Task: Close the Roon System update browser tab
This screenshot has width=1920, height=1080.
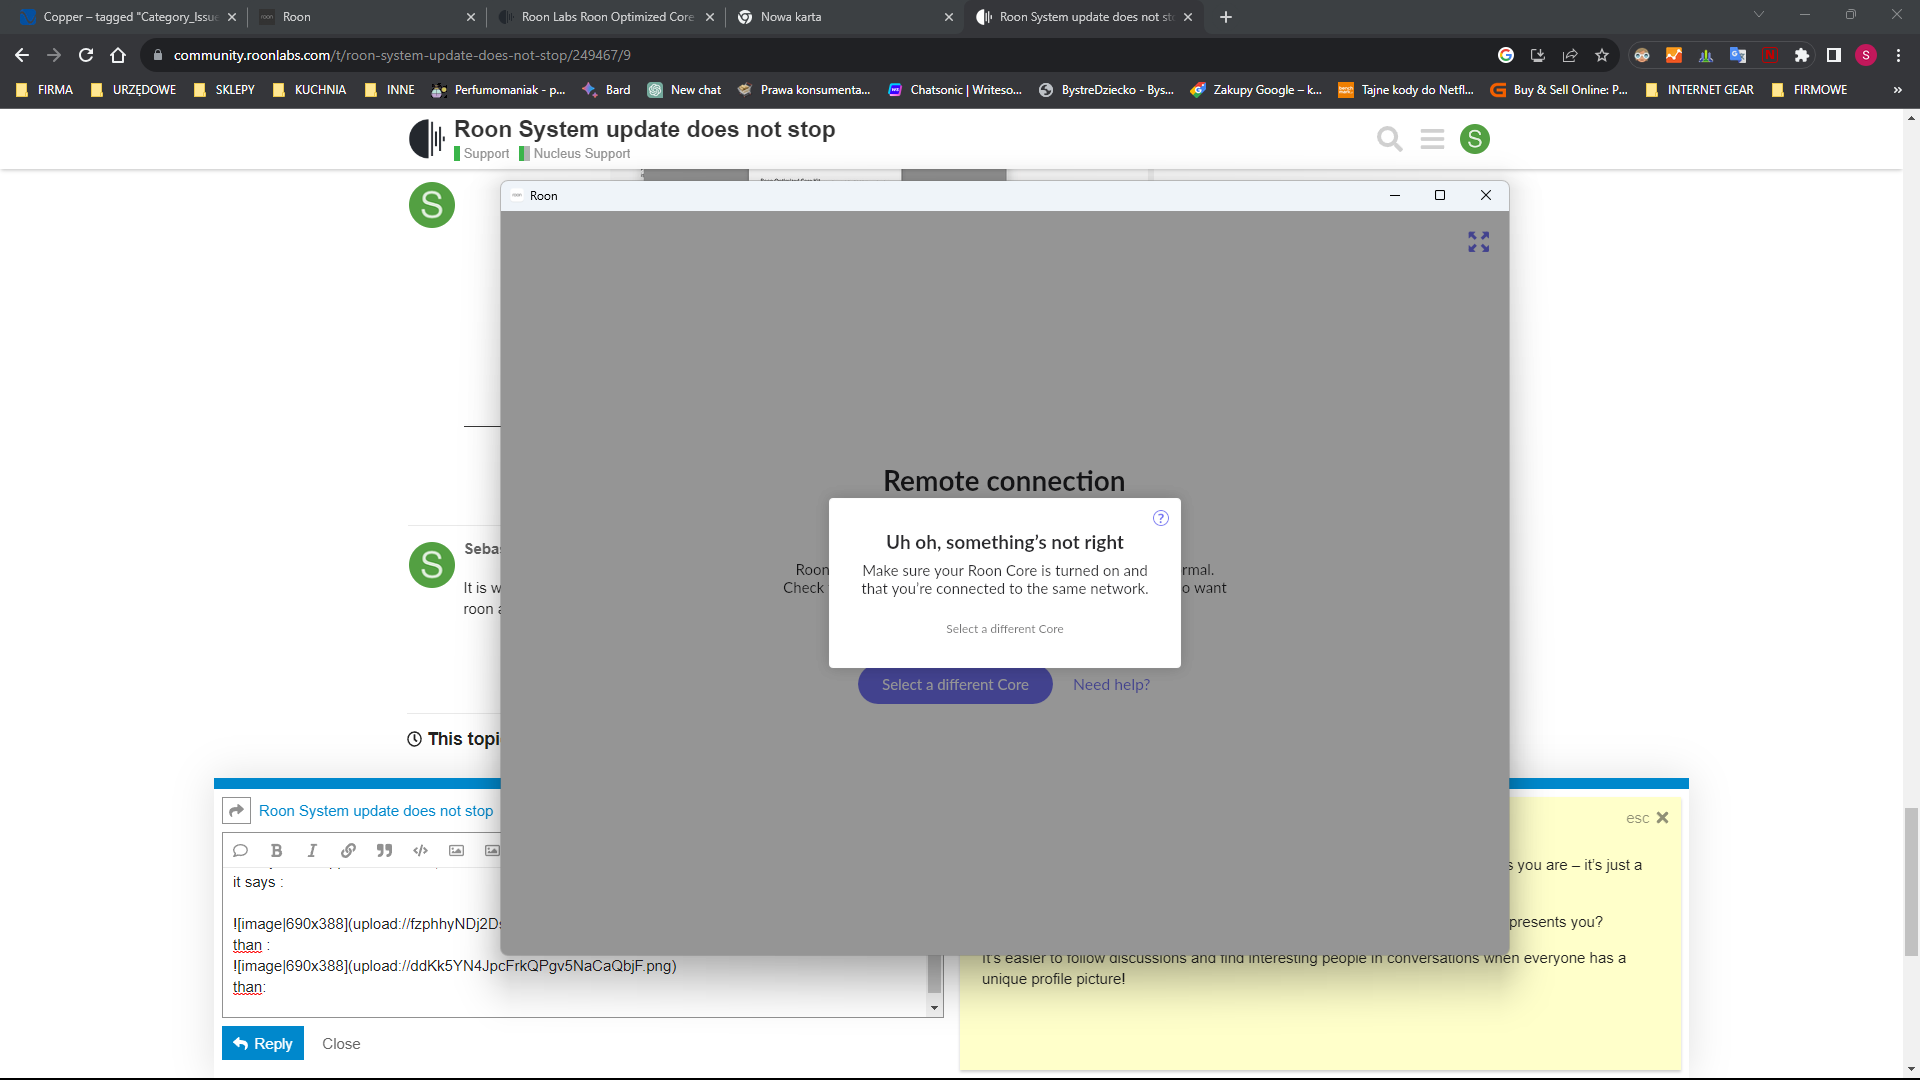Action: [x=1188, y=17]
